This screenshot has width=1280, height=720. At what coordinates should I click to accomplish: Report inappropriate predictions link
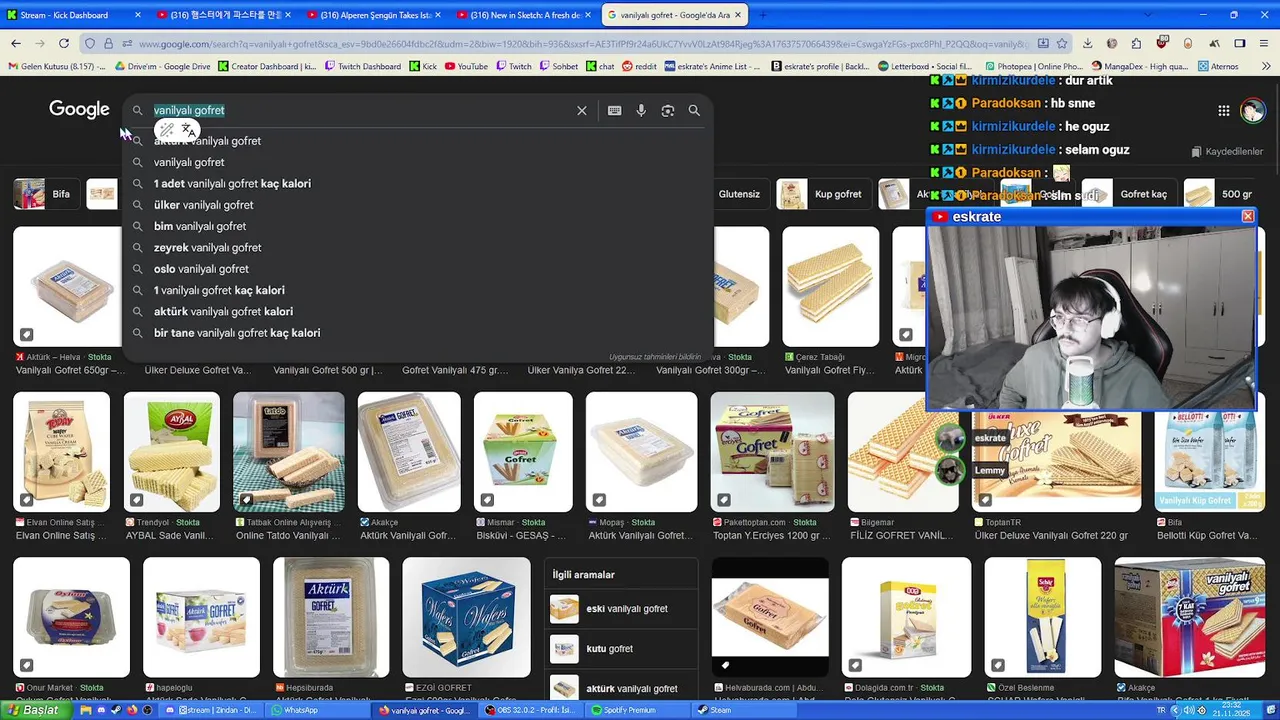(655, 357)
